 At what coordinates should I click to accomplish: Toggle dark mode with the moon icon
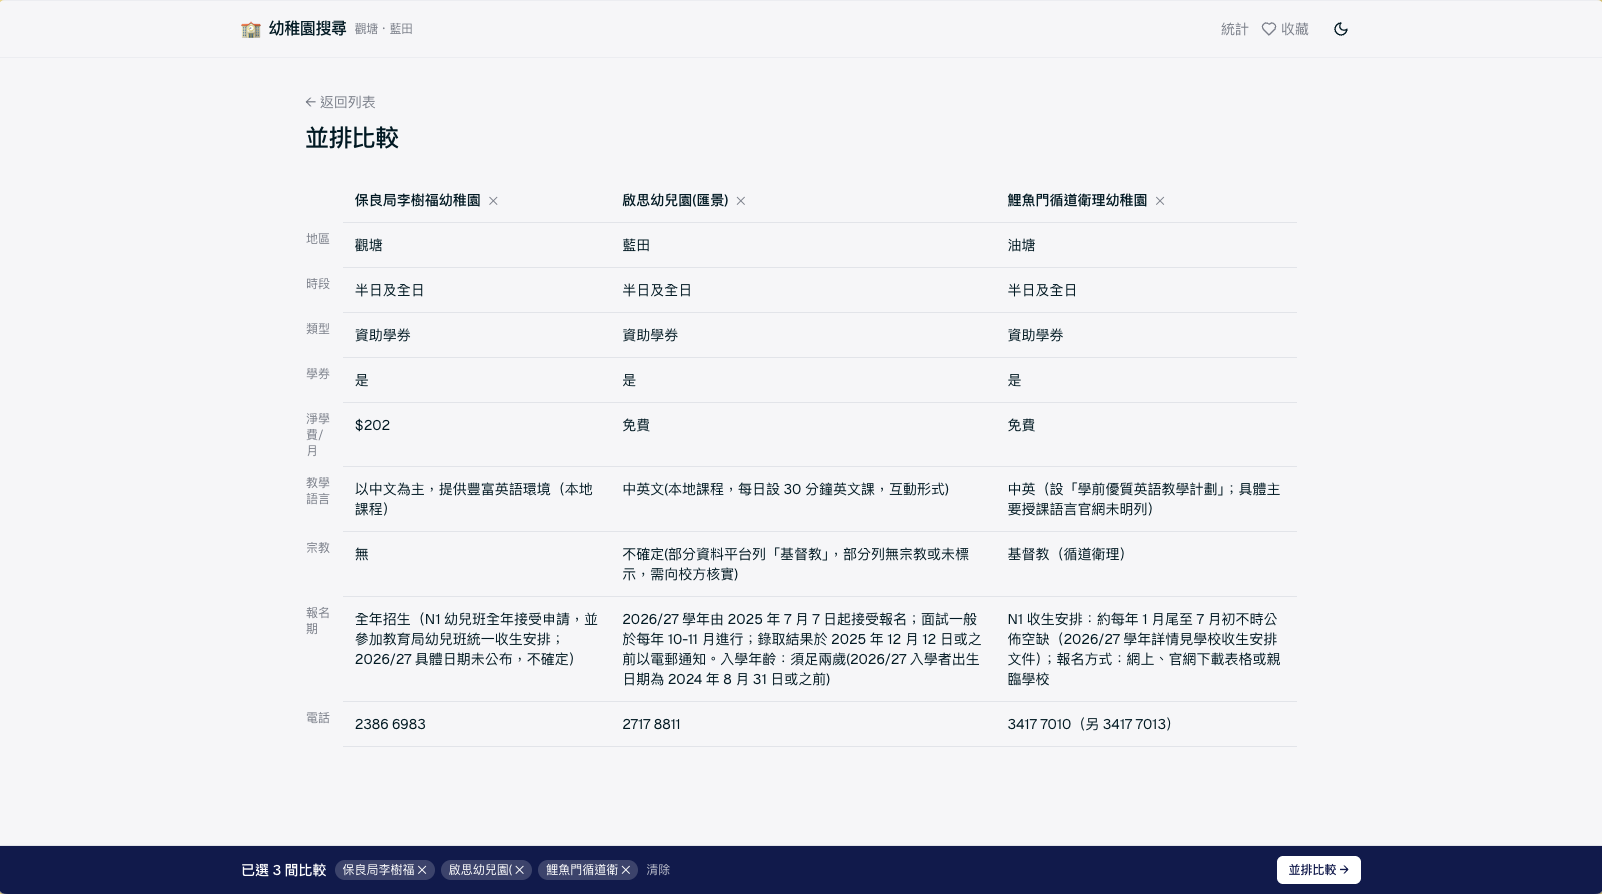click(1341, 29)
